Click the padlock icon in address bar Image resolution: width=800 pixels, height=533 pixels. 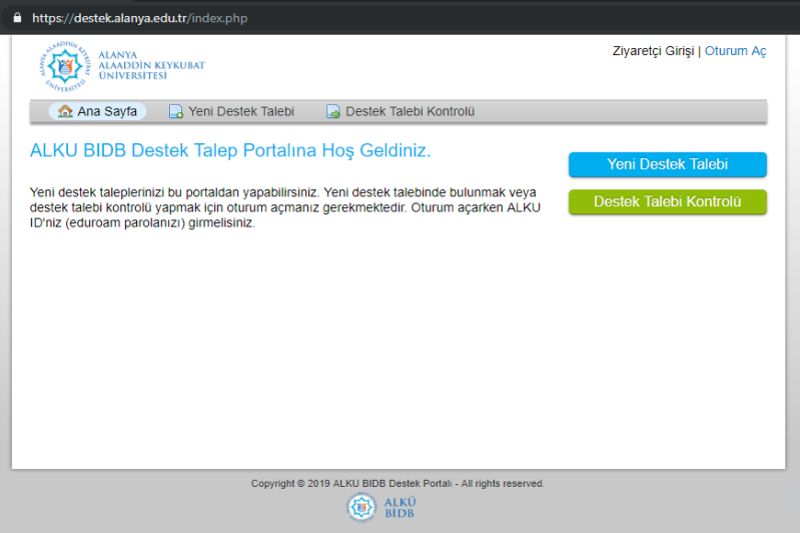click(x=17, y=18)
